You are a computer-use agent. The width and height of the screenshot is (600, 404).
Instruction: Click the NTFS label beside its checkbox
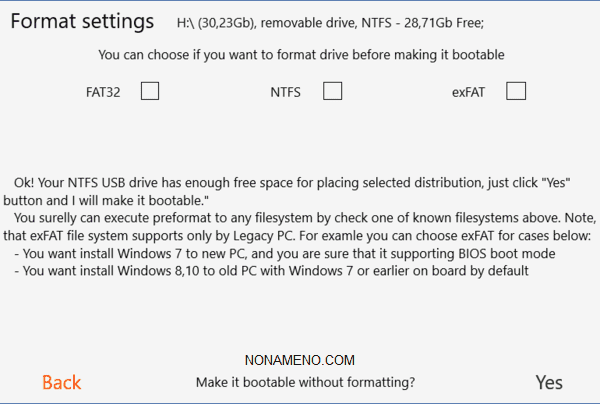286,93
